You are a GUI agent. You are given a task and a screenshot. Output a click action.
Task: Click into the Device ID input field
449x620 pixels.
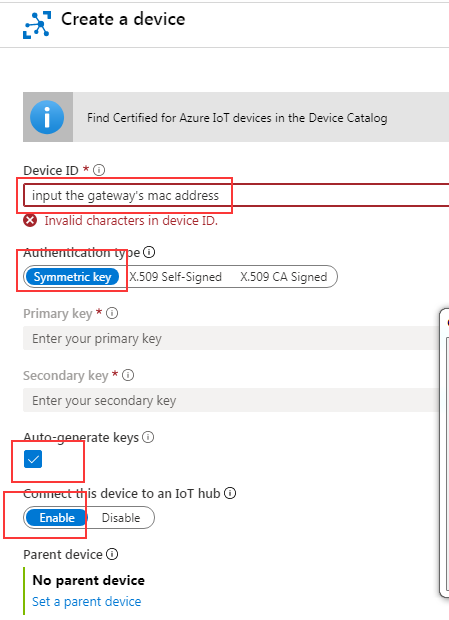236,195
